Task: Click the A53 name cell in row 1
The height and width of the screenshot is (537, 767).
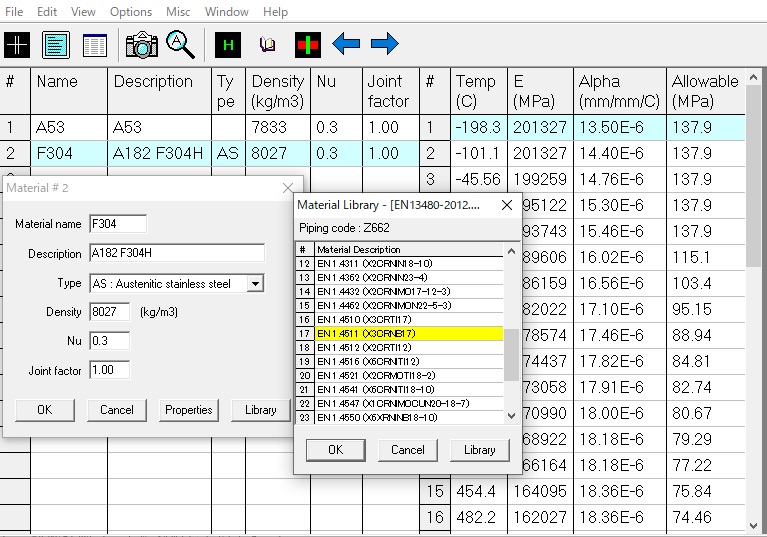Action: coord(69,128)
